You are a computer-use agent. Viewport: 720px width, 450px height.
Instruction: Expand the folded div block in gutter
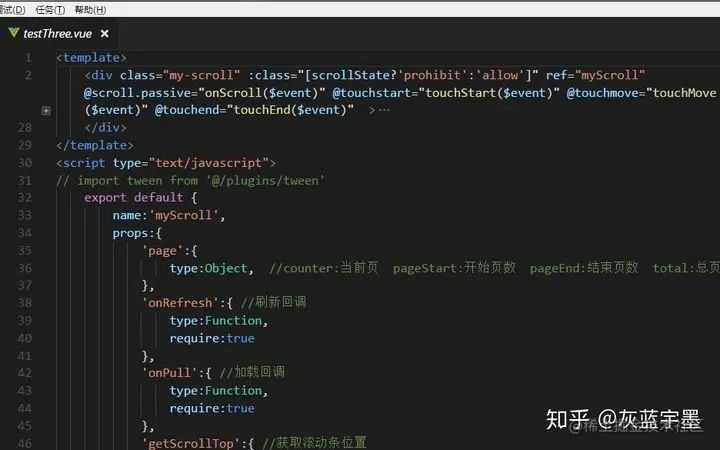click(x=46, y=110)
